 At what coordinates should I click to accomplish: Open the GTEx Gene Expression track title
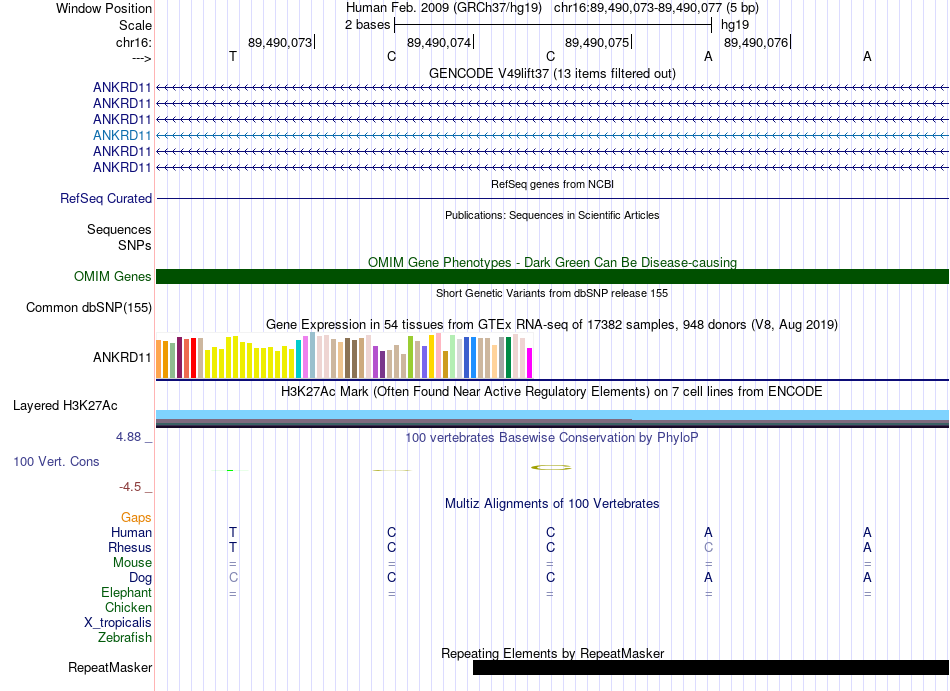(x=552, y=325)
